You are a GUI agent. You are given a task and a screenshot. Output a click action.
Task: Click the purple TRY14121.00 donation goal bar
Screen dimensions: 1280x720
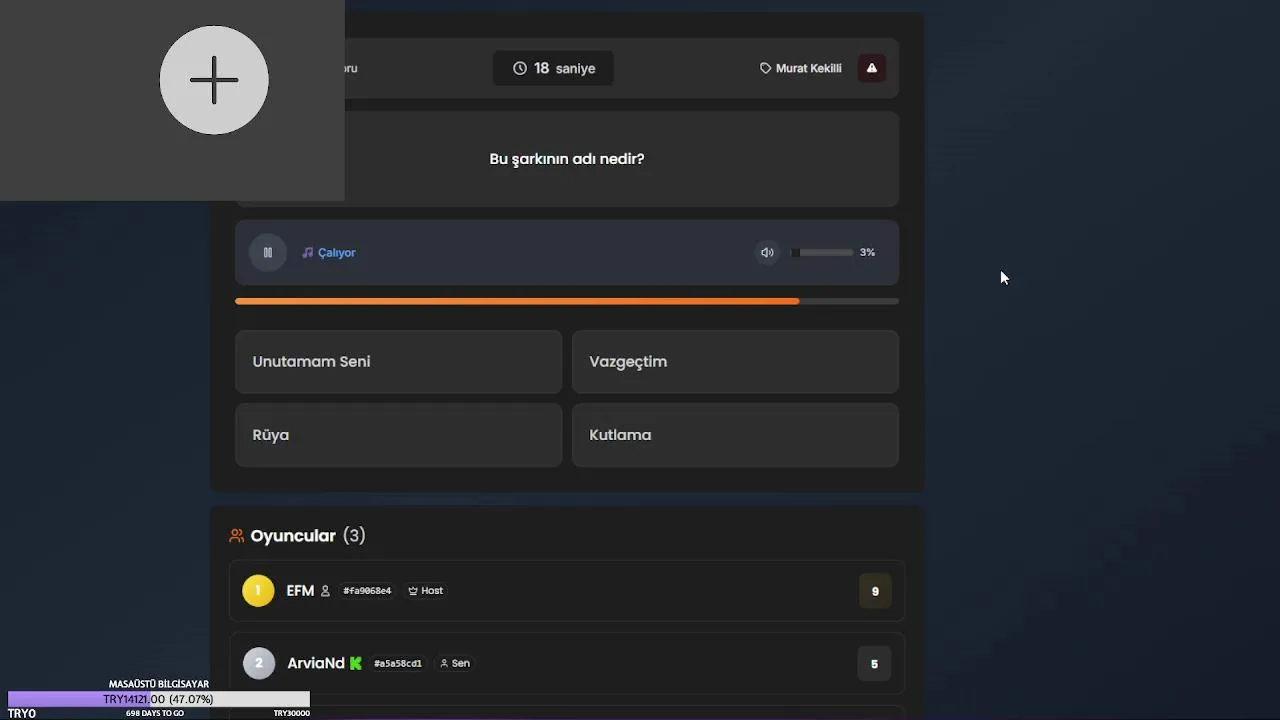pos(159,699)
